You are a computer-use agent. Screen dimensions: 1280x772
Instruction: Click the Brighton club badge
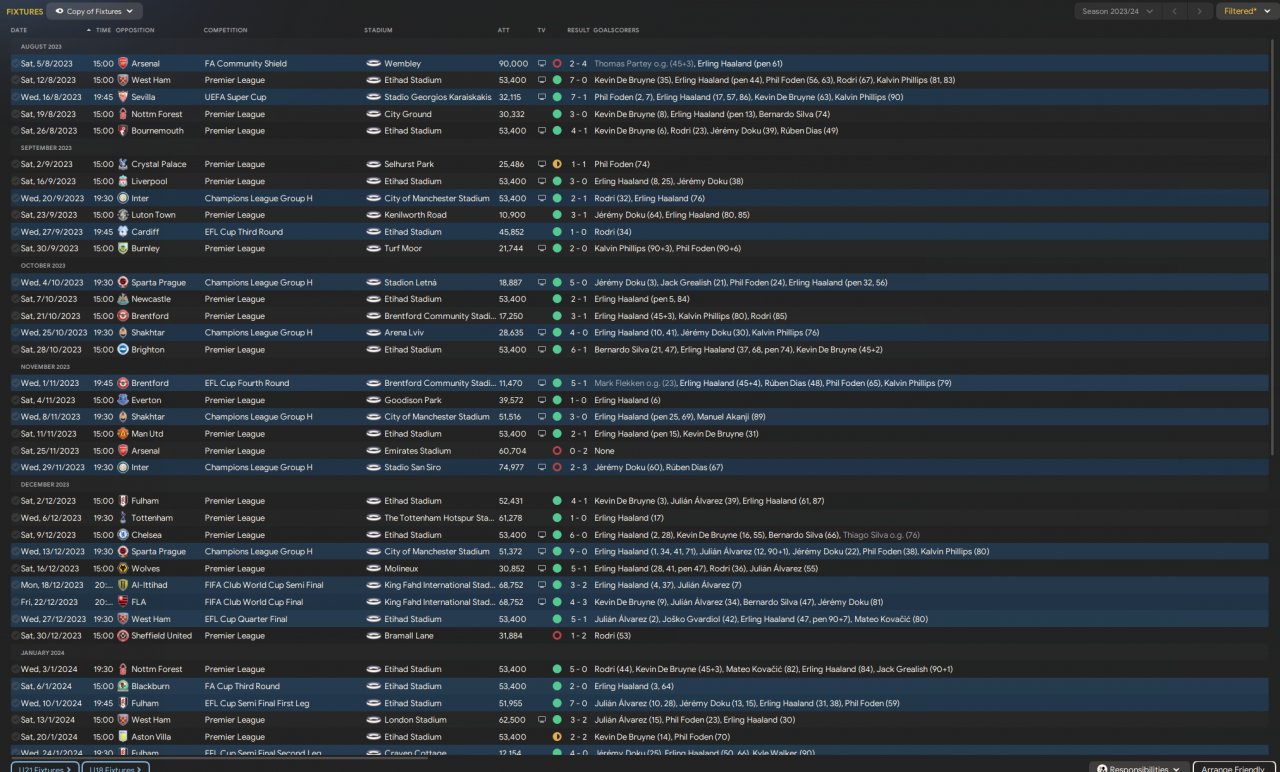pos(123,350)
